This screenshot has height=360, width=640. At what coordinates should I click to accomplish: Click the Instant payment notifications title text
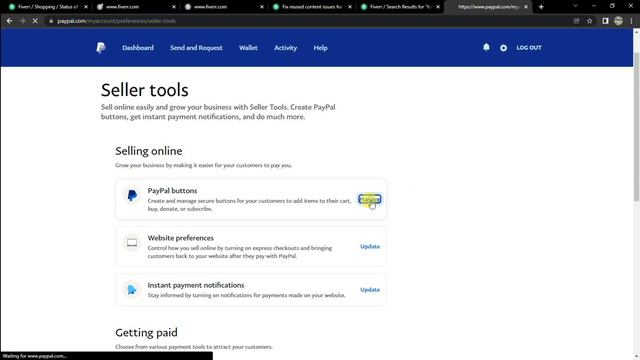[196, 285]
